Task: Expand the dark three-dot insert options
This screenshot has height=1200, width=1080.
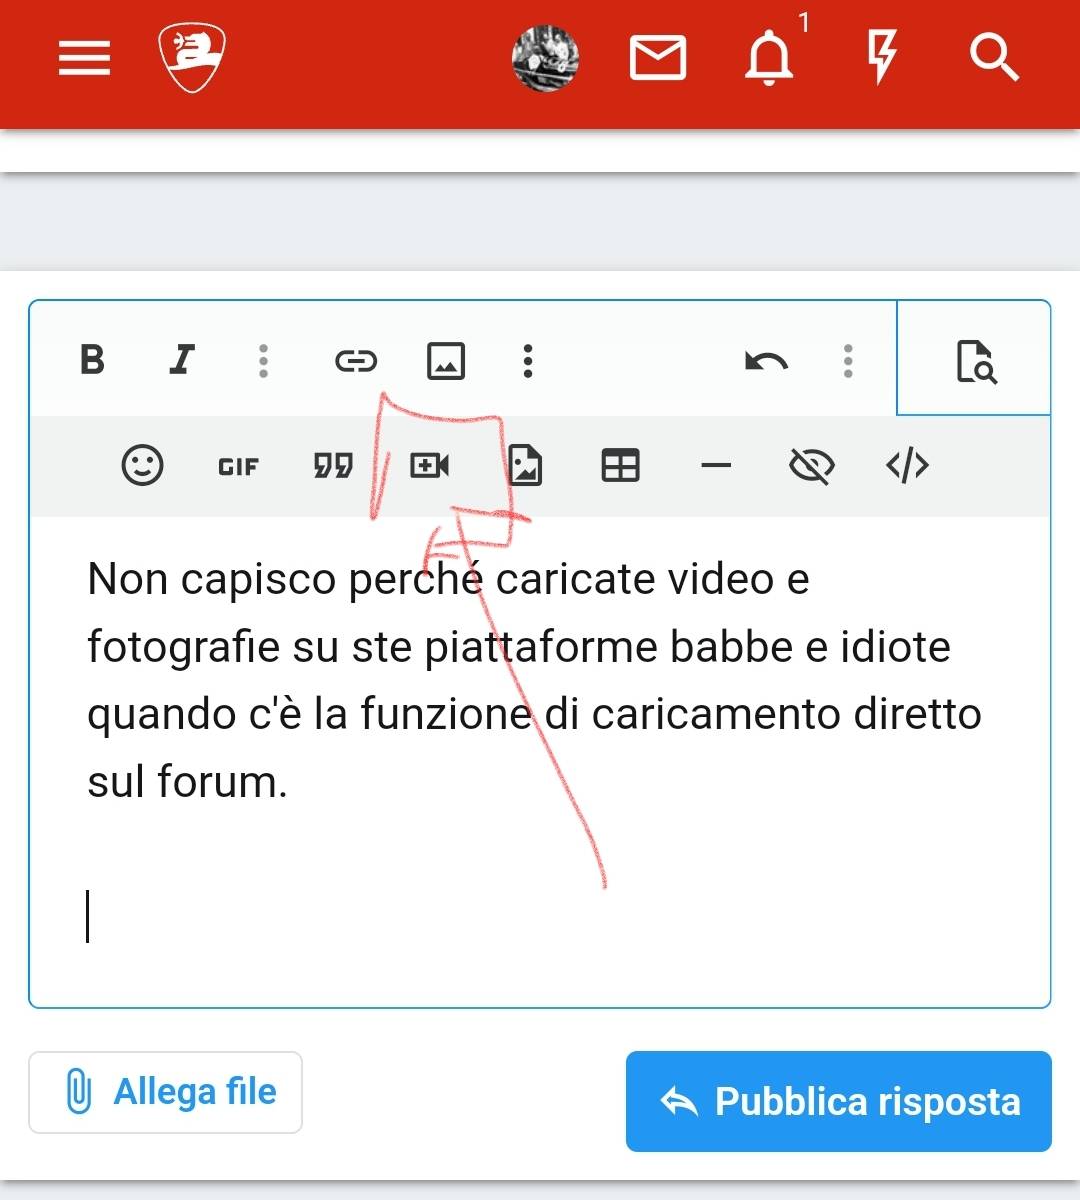Action: (x=528, y=360)
